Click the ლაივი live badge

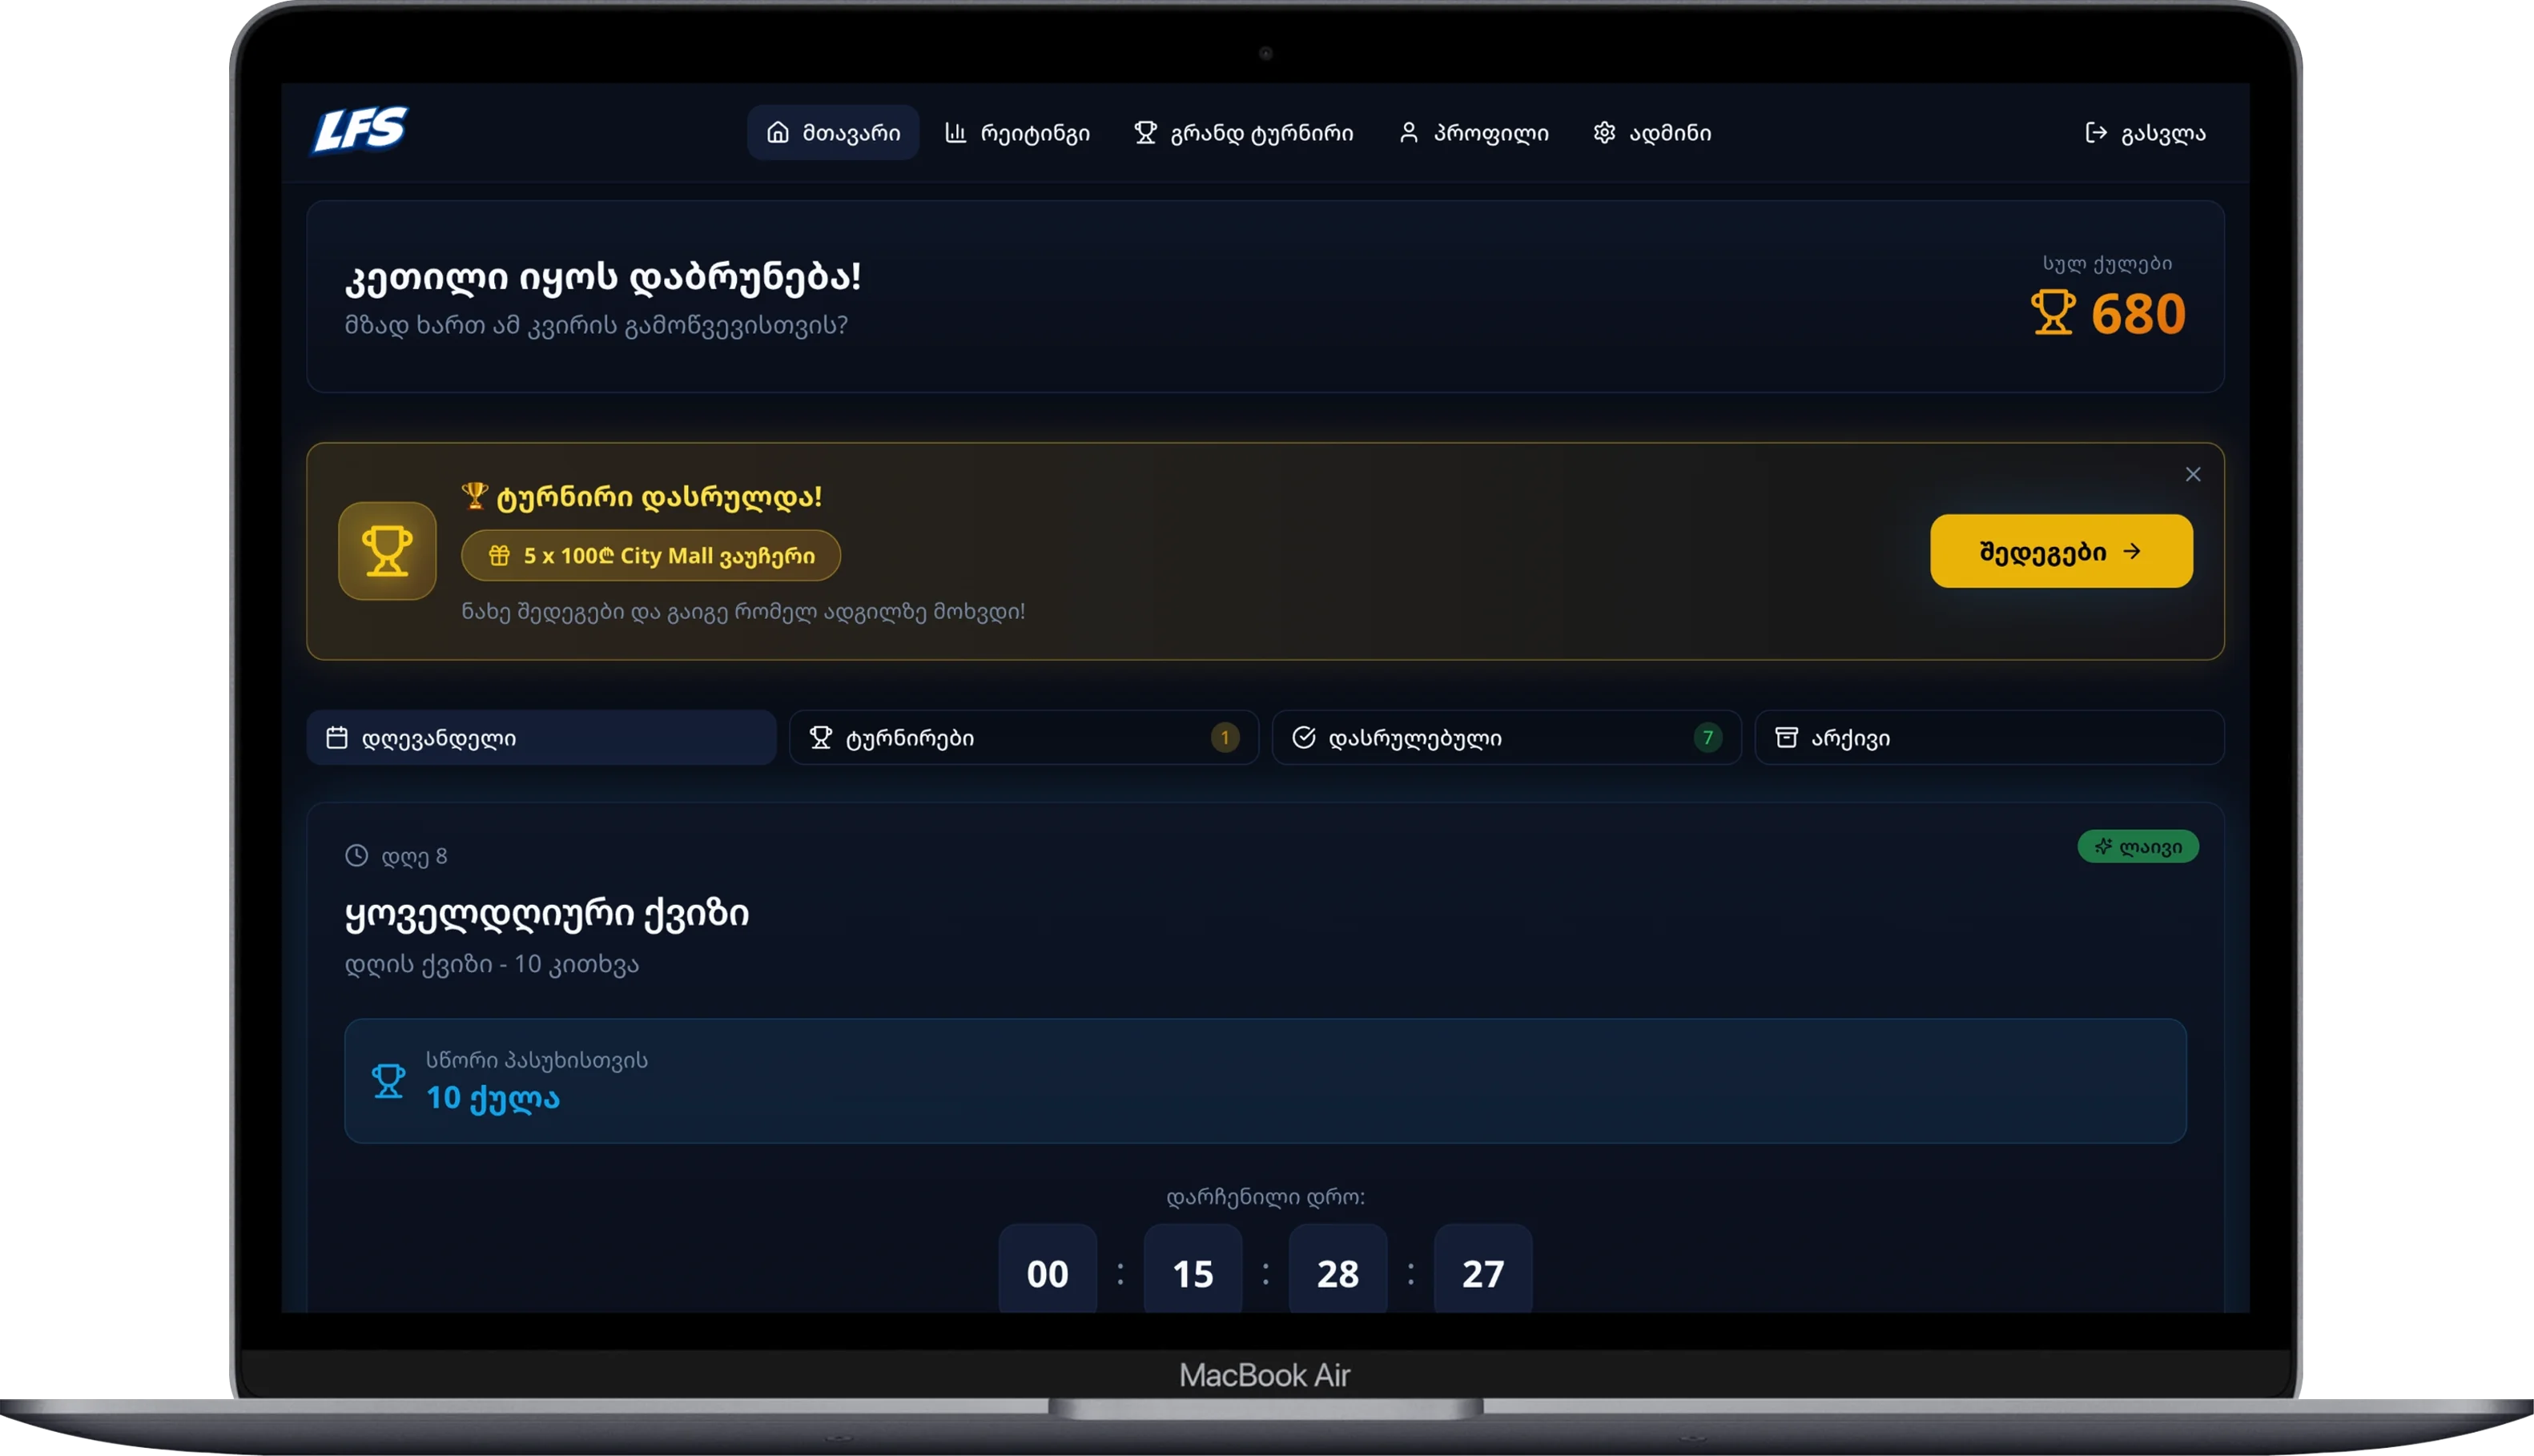2138,847
